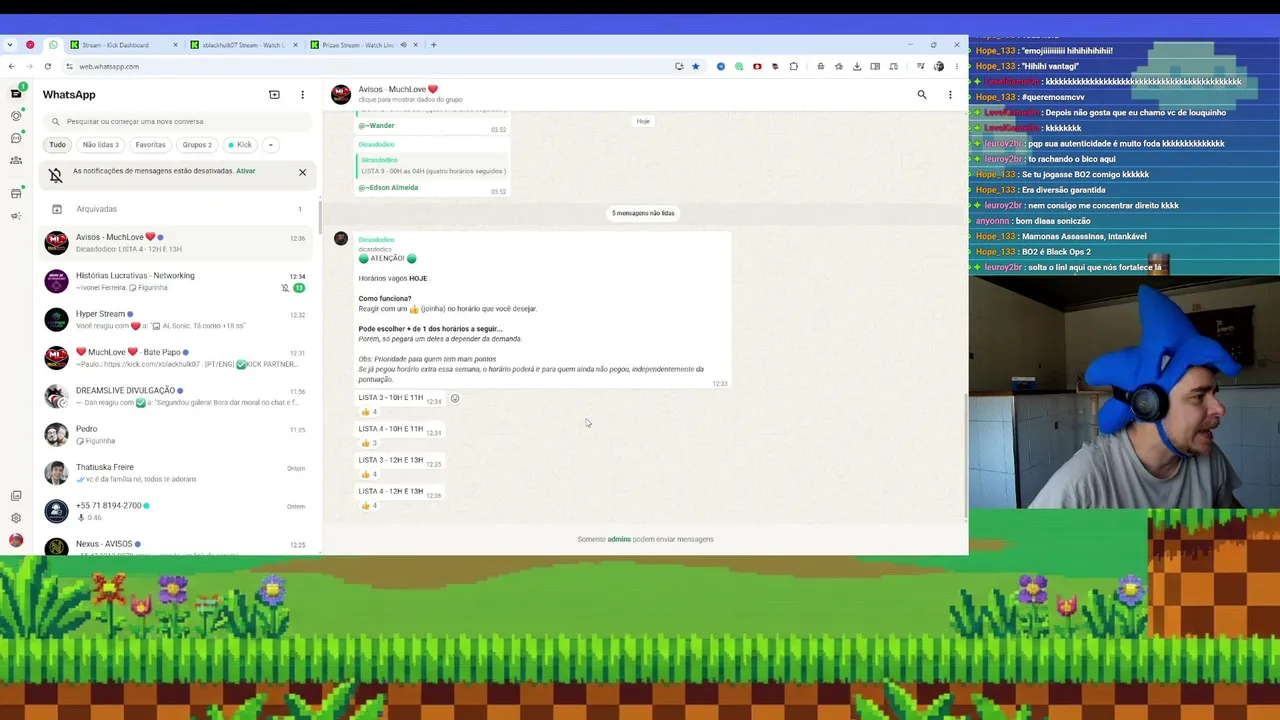
Task: Dismiss the notifications disabled banner
Action: coord(302,172)
